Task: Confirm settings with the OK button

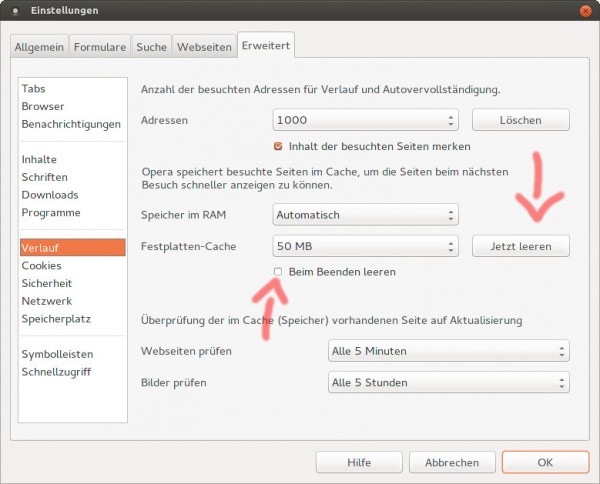Action: point(545,463)
